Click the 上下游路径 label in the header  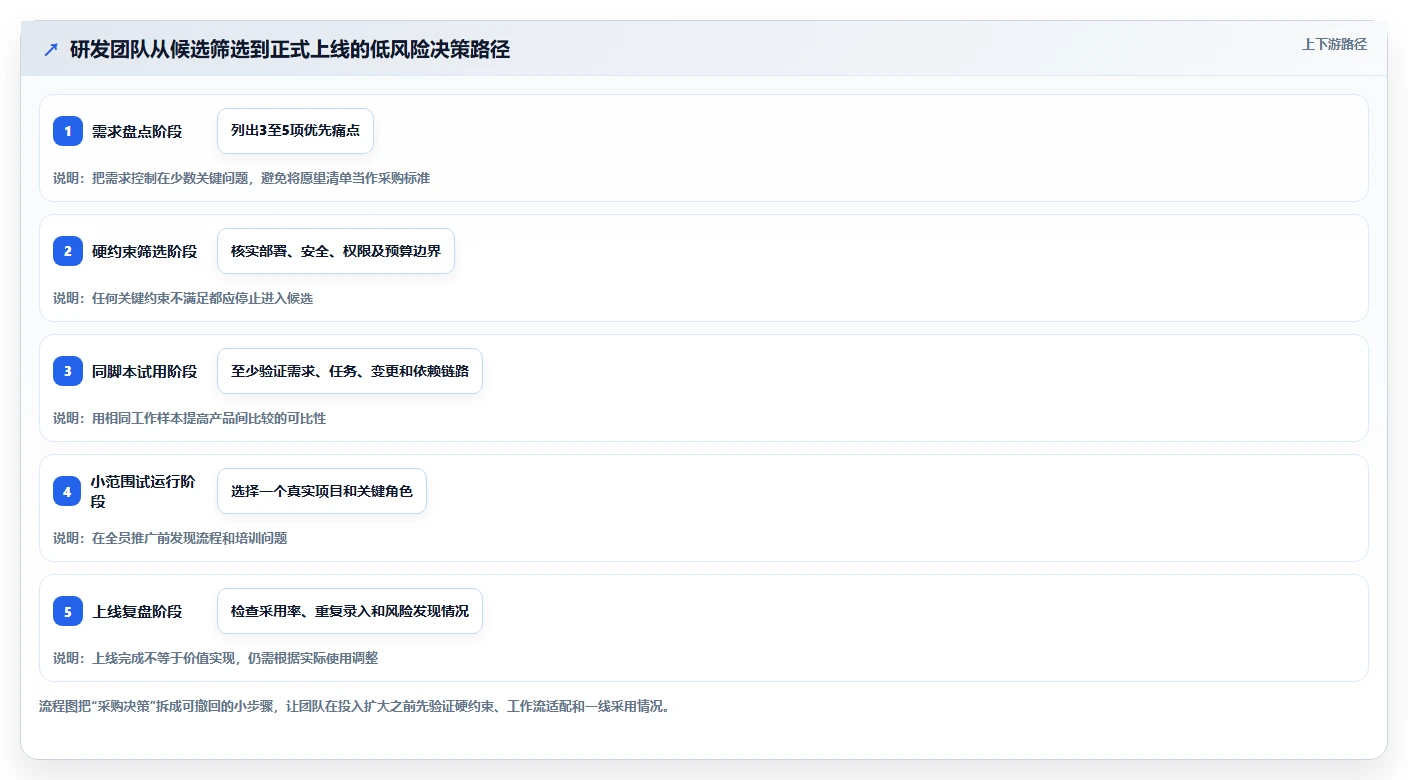tap(1334, 44)
